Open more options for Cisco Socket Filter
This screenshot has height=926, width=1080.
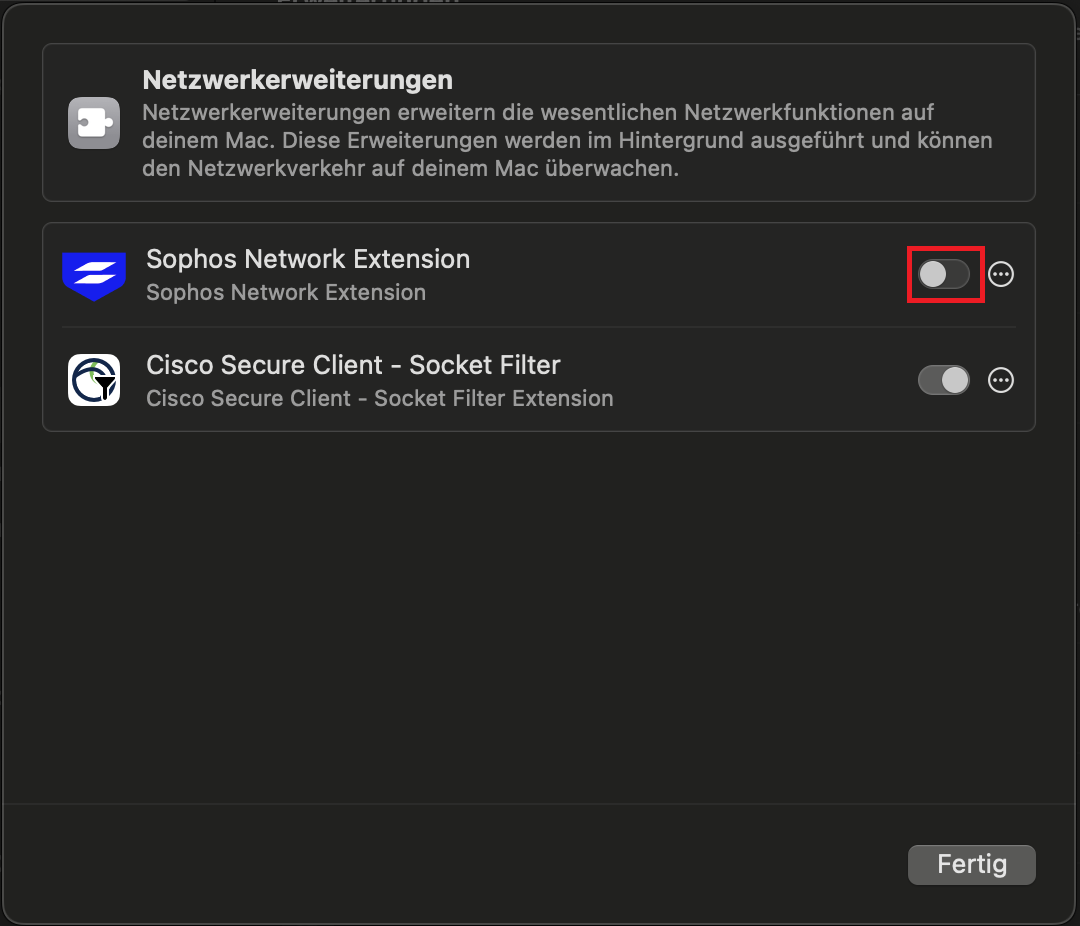pos(1001,380)
